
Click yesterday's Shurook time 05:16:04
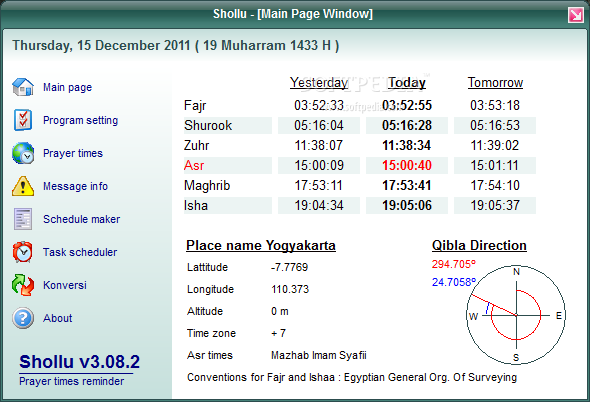pyautogui.click(x=319, y=125)
